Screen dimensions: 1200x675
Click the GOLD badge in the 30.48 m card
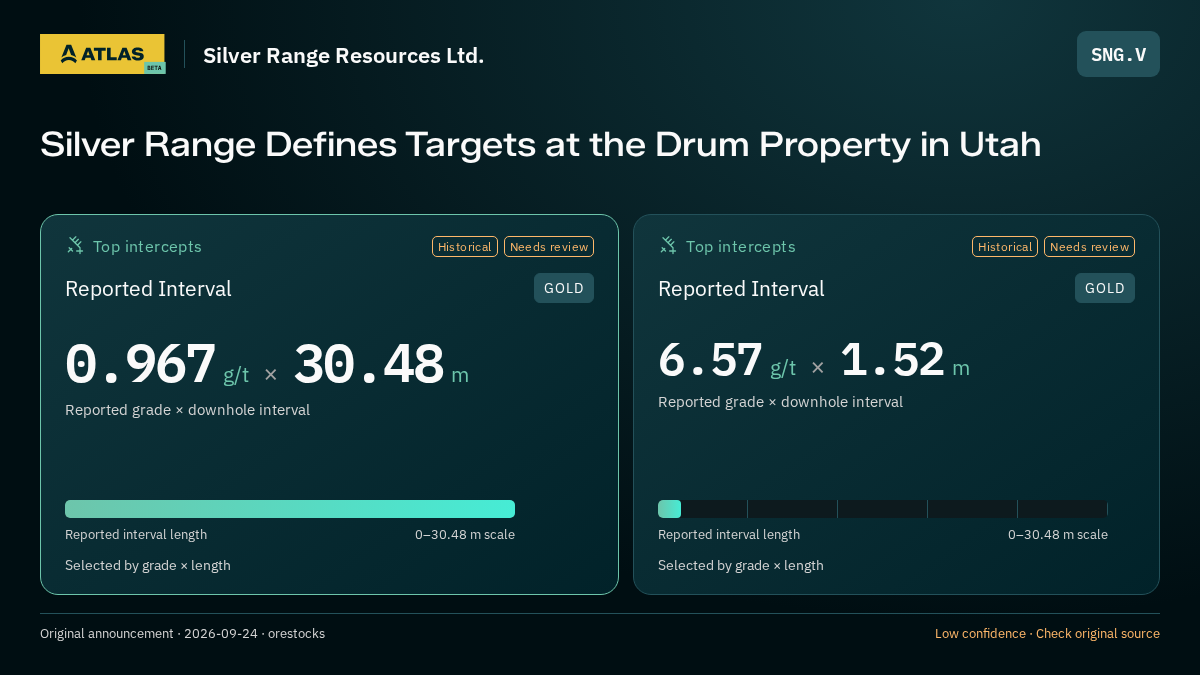click(x=564, y=288)
